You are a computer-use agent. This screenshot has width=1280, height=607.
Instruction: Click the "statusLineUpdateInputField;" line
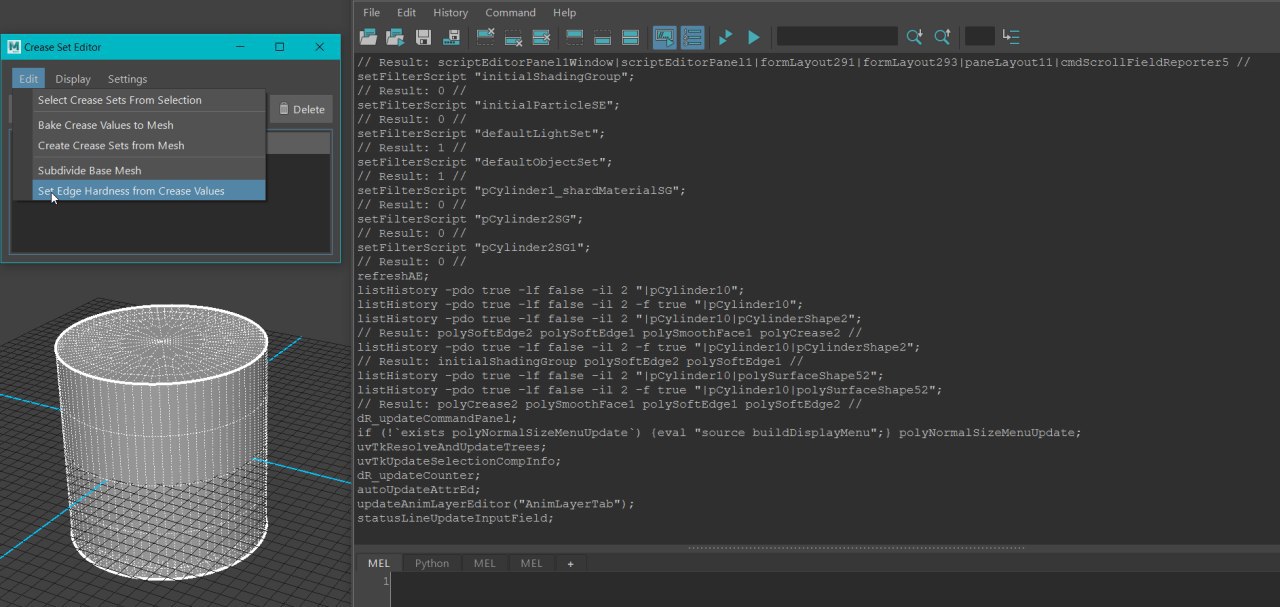[455, 519]
